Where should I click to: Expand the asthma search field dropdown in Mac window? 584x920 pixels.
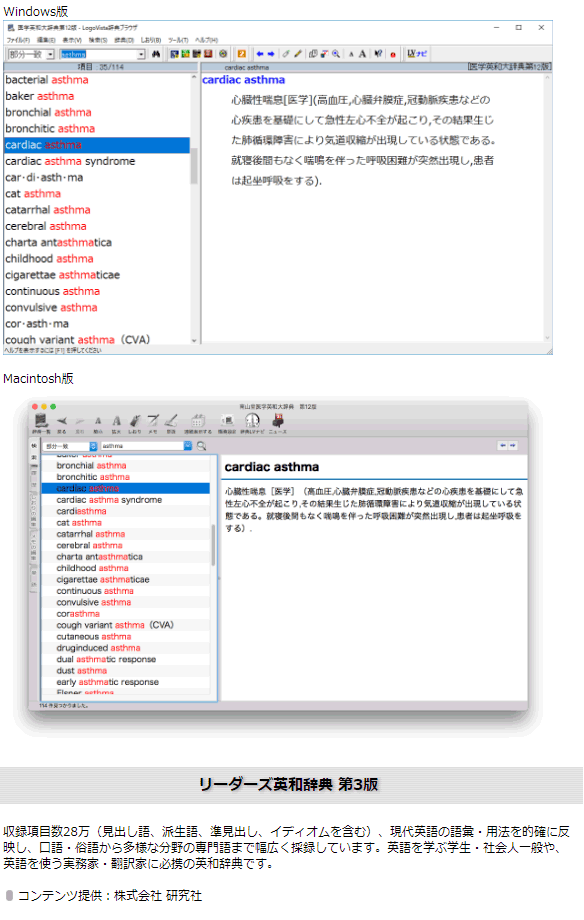click(188, 447)
